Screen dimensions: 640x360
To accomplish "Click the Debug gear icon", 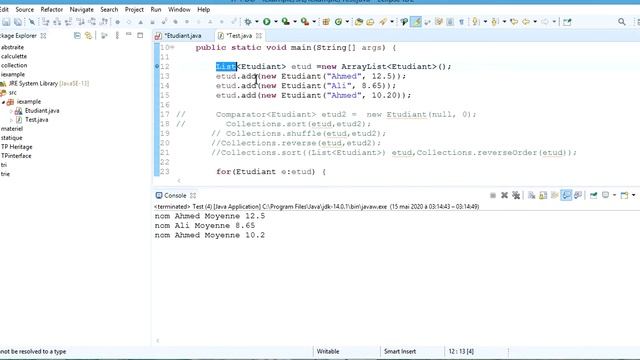I will click(x=248, y=22).
